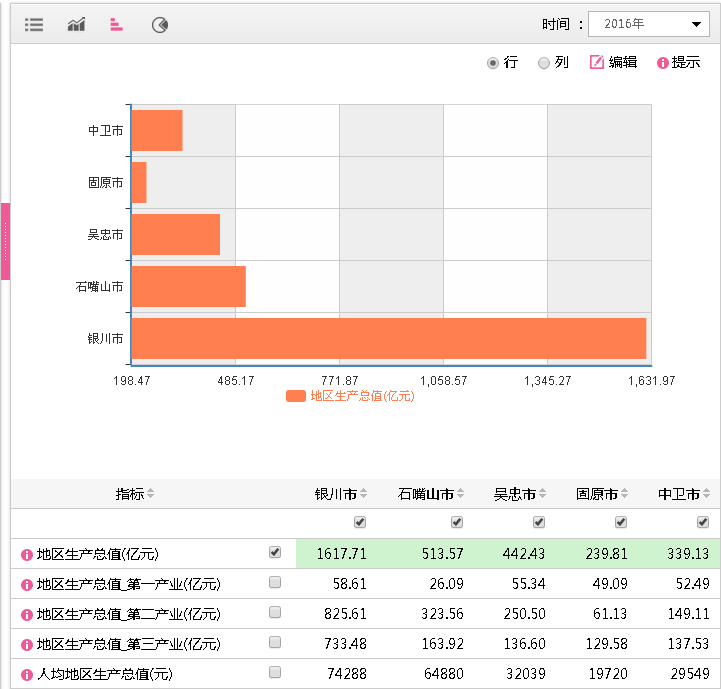721x689 pixels.
Task: Check 地区生产总值_第一产业 row checkbox
Action: tap(275, 582)
